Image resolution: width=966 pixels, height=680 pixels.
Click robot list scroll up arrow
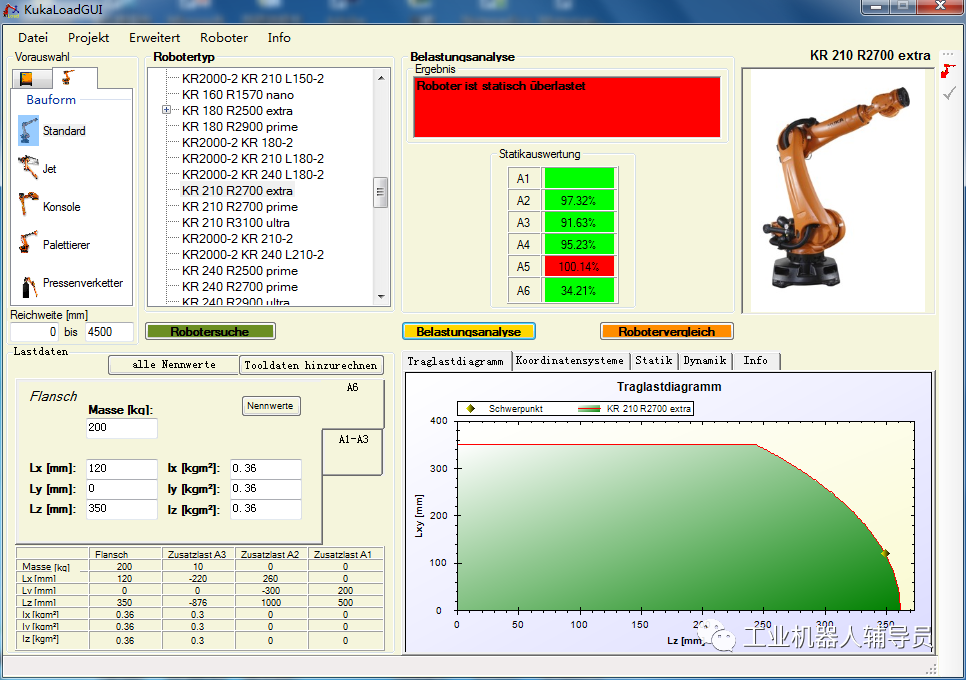point(381,78)
